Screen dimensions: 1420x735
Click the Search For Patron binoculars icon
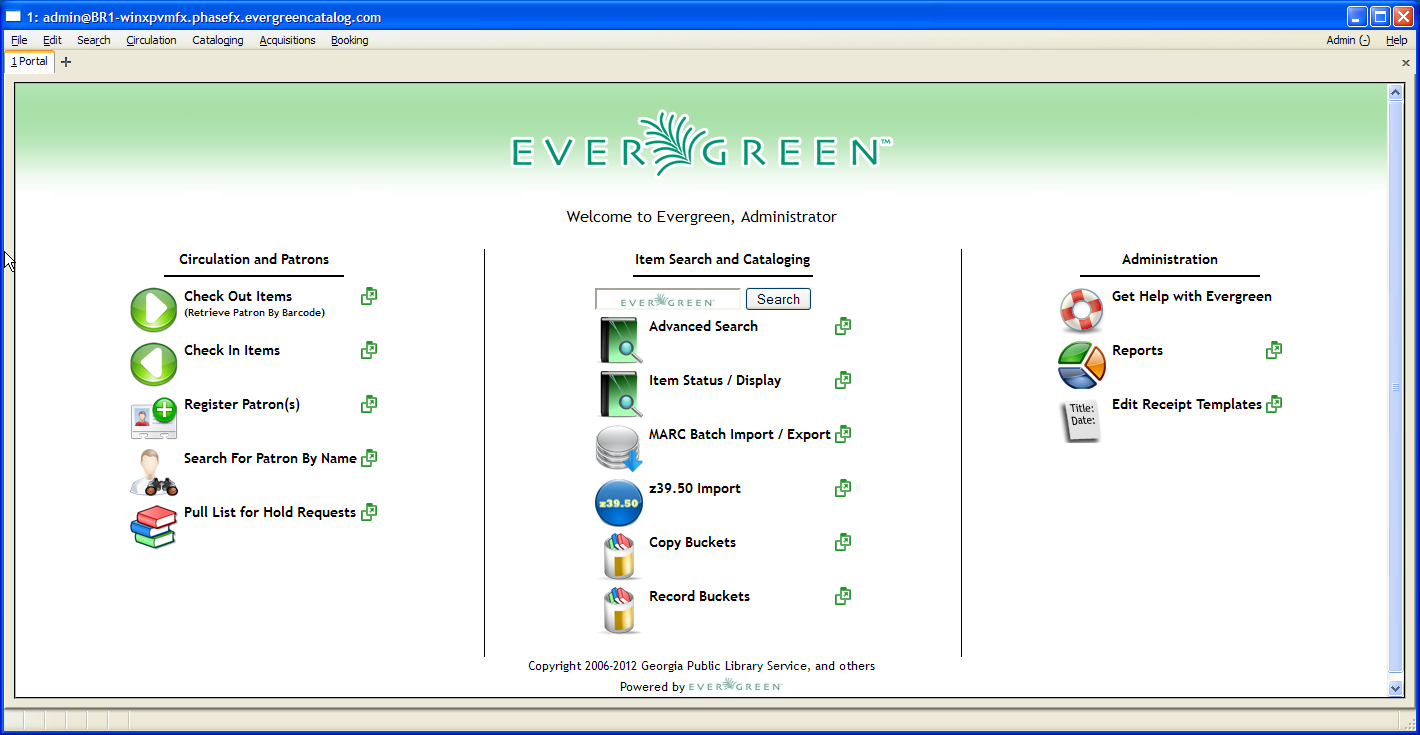coord(154,472)
